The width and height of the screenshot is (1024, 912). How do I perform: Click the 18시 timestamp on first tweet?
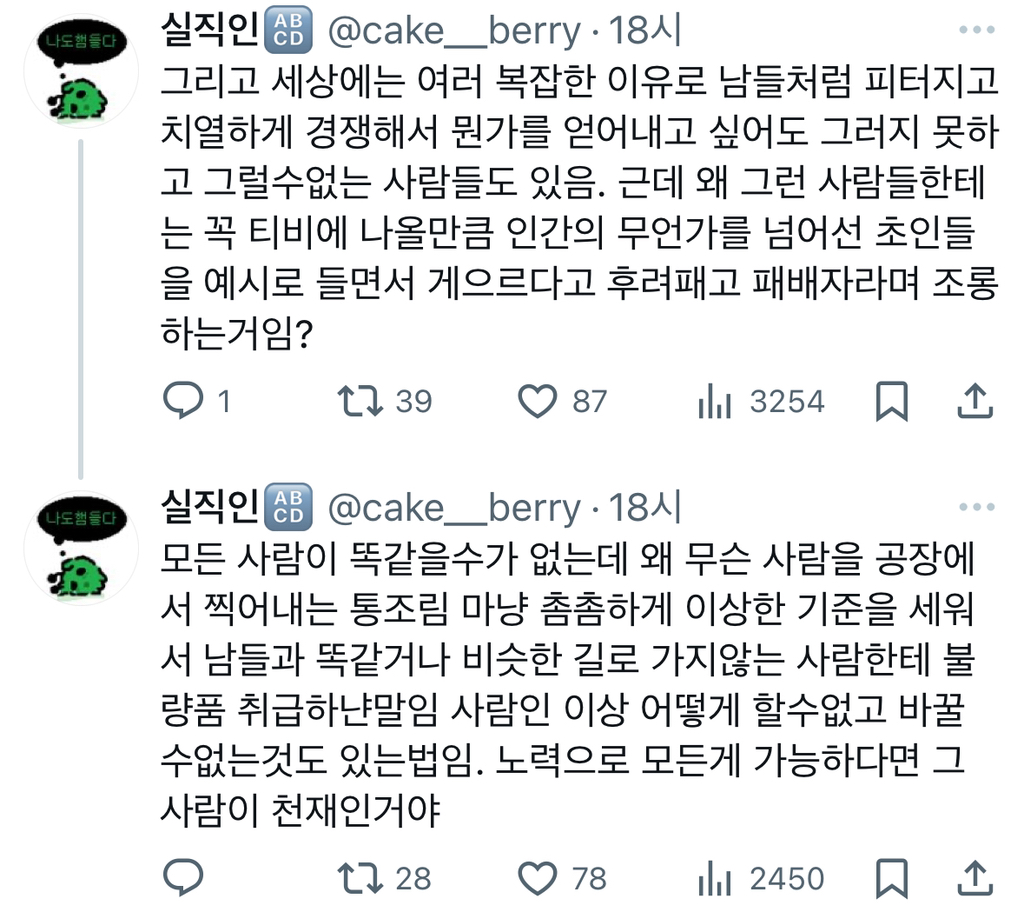pyautogui.click(x=645, y=32)
